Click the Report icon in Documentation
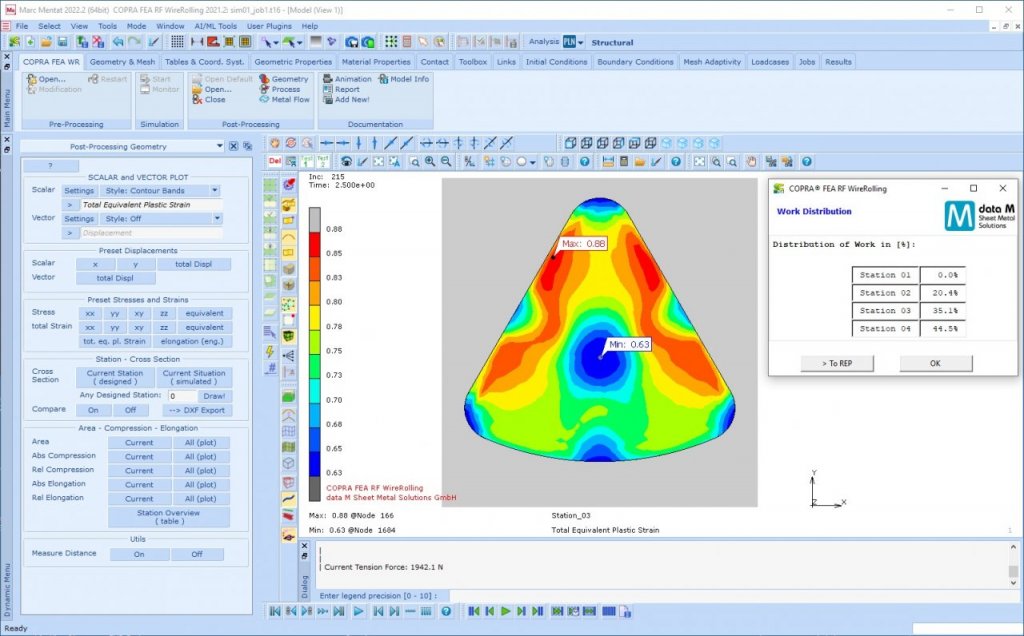 pos(327,90)
